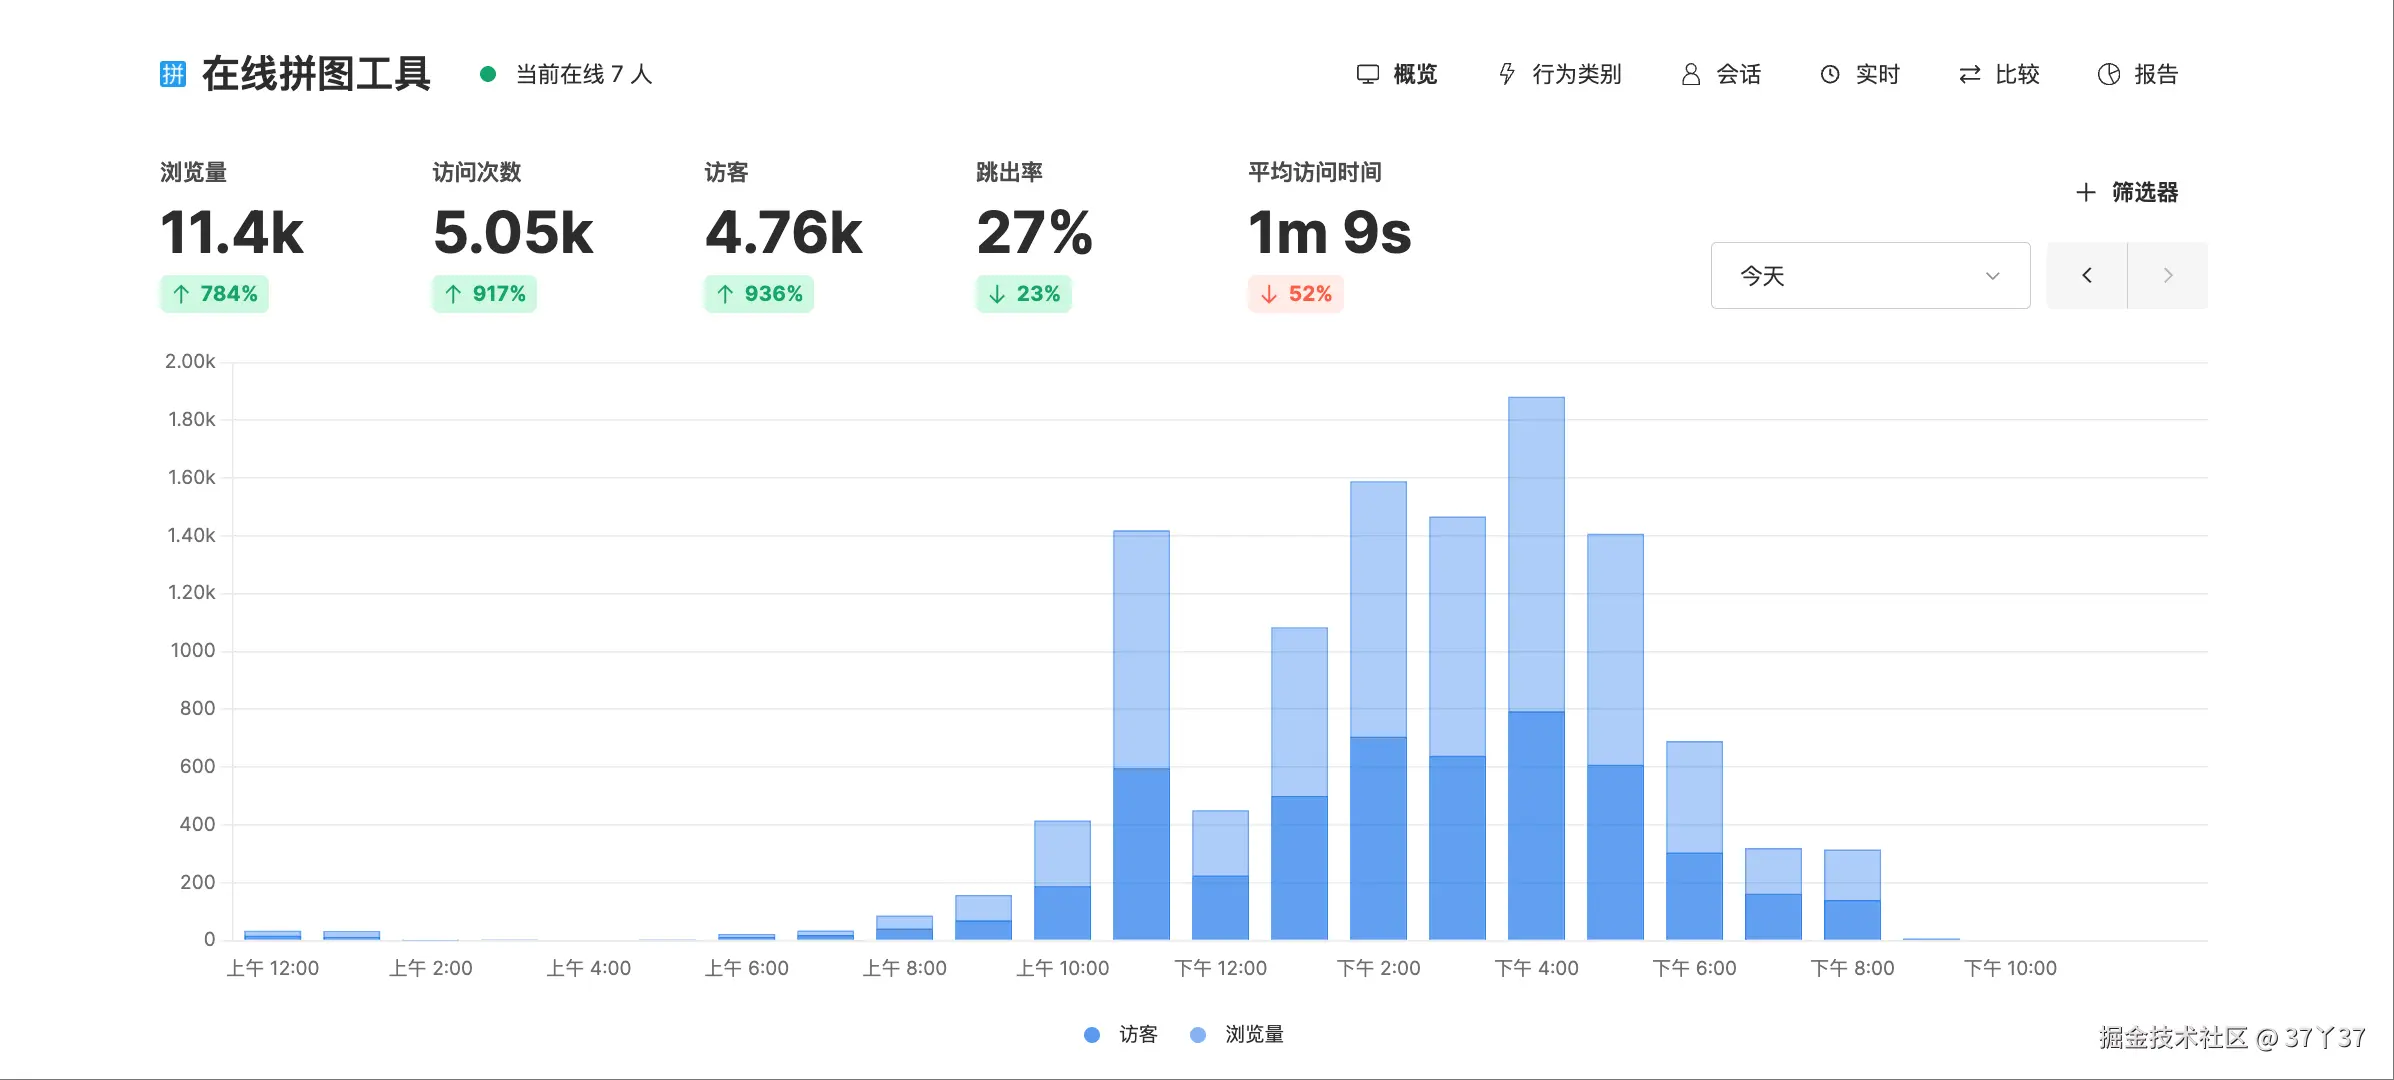The height and width of the screenshot is (1080, 2394).
Task: Click the 筛选器 add filter button
Action: click(x=2144, y=192)
